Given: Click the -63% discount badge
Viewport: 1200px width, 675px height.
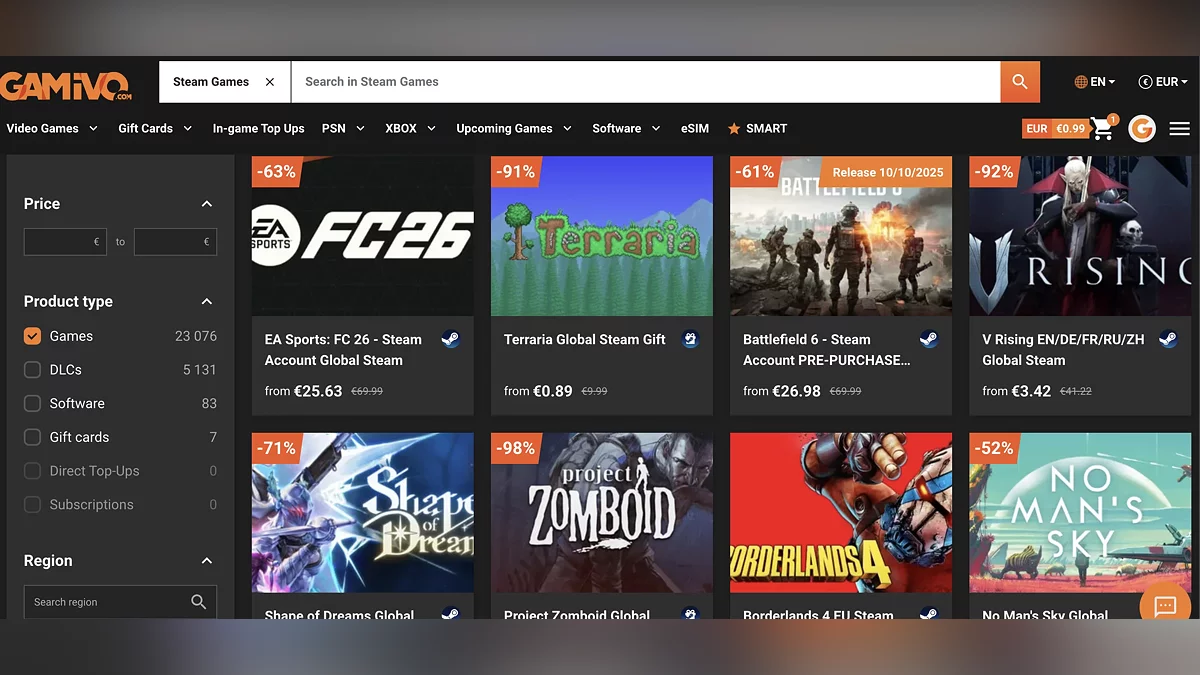Looking at the screenshot, I should point(276,172).
